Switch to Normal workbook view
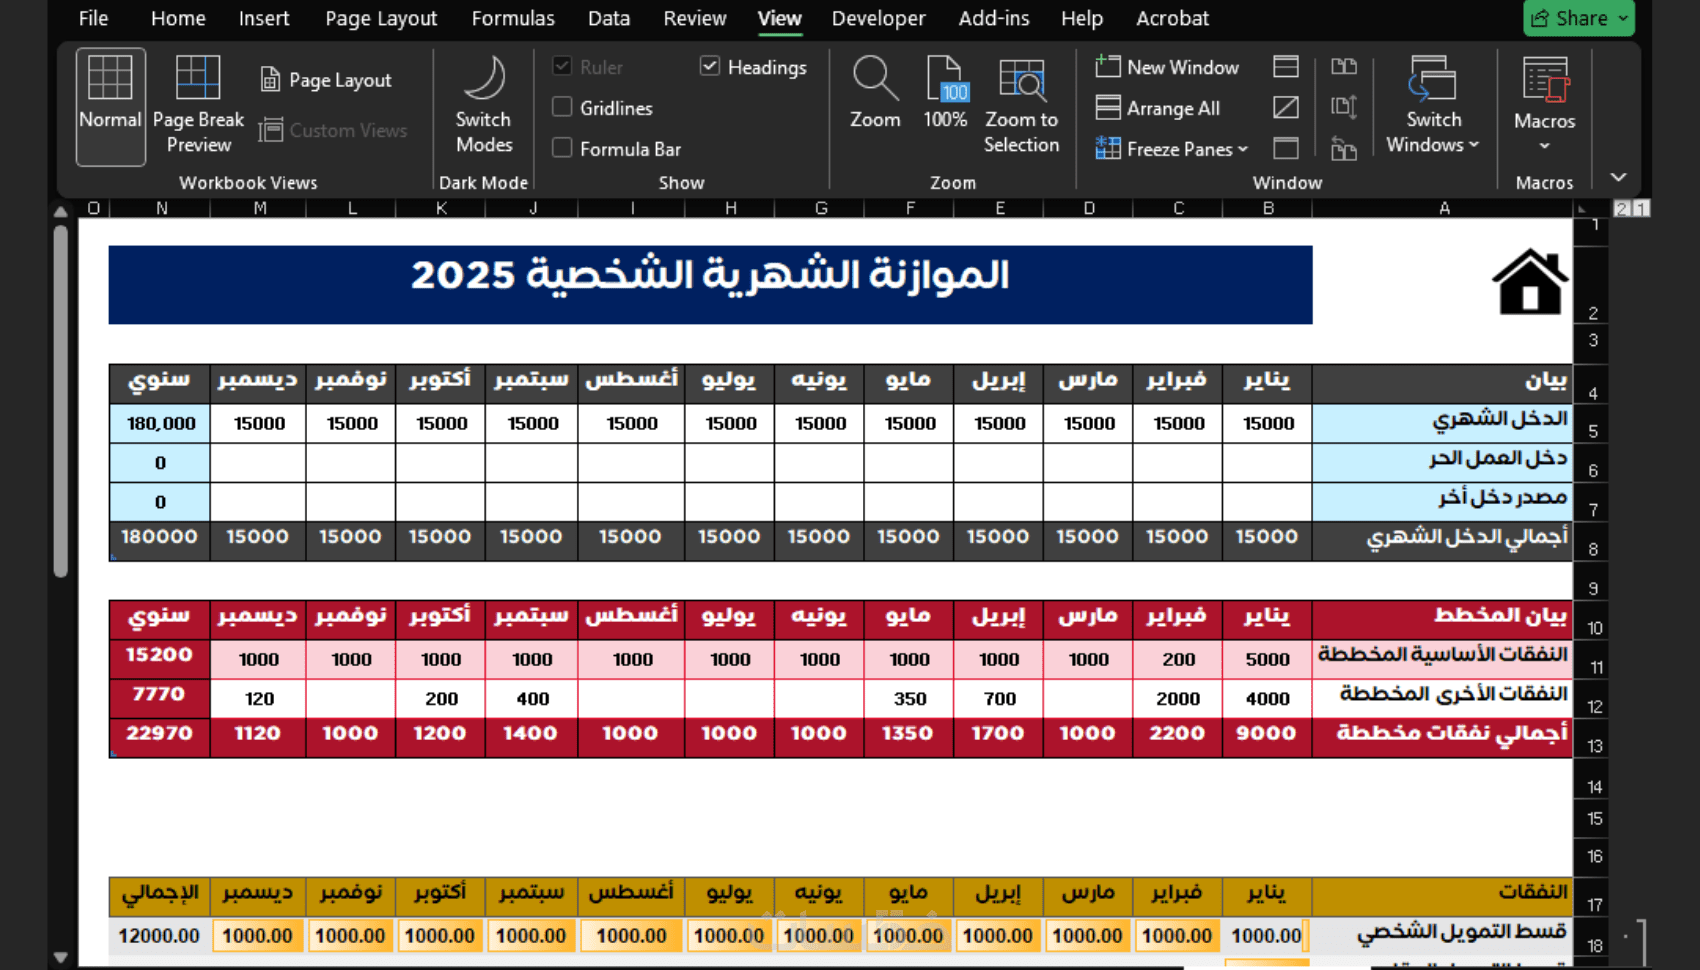This screenshot has width=1700, height=970. (x=110, y=106)
